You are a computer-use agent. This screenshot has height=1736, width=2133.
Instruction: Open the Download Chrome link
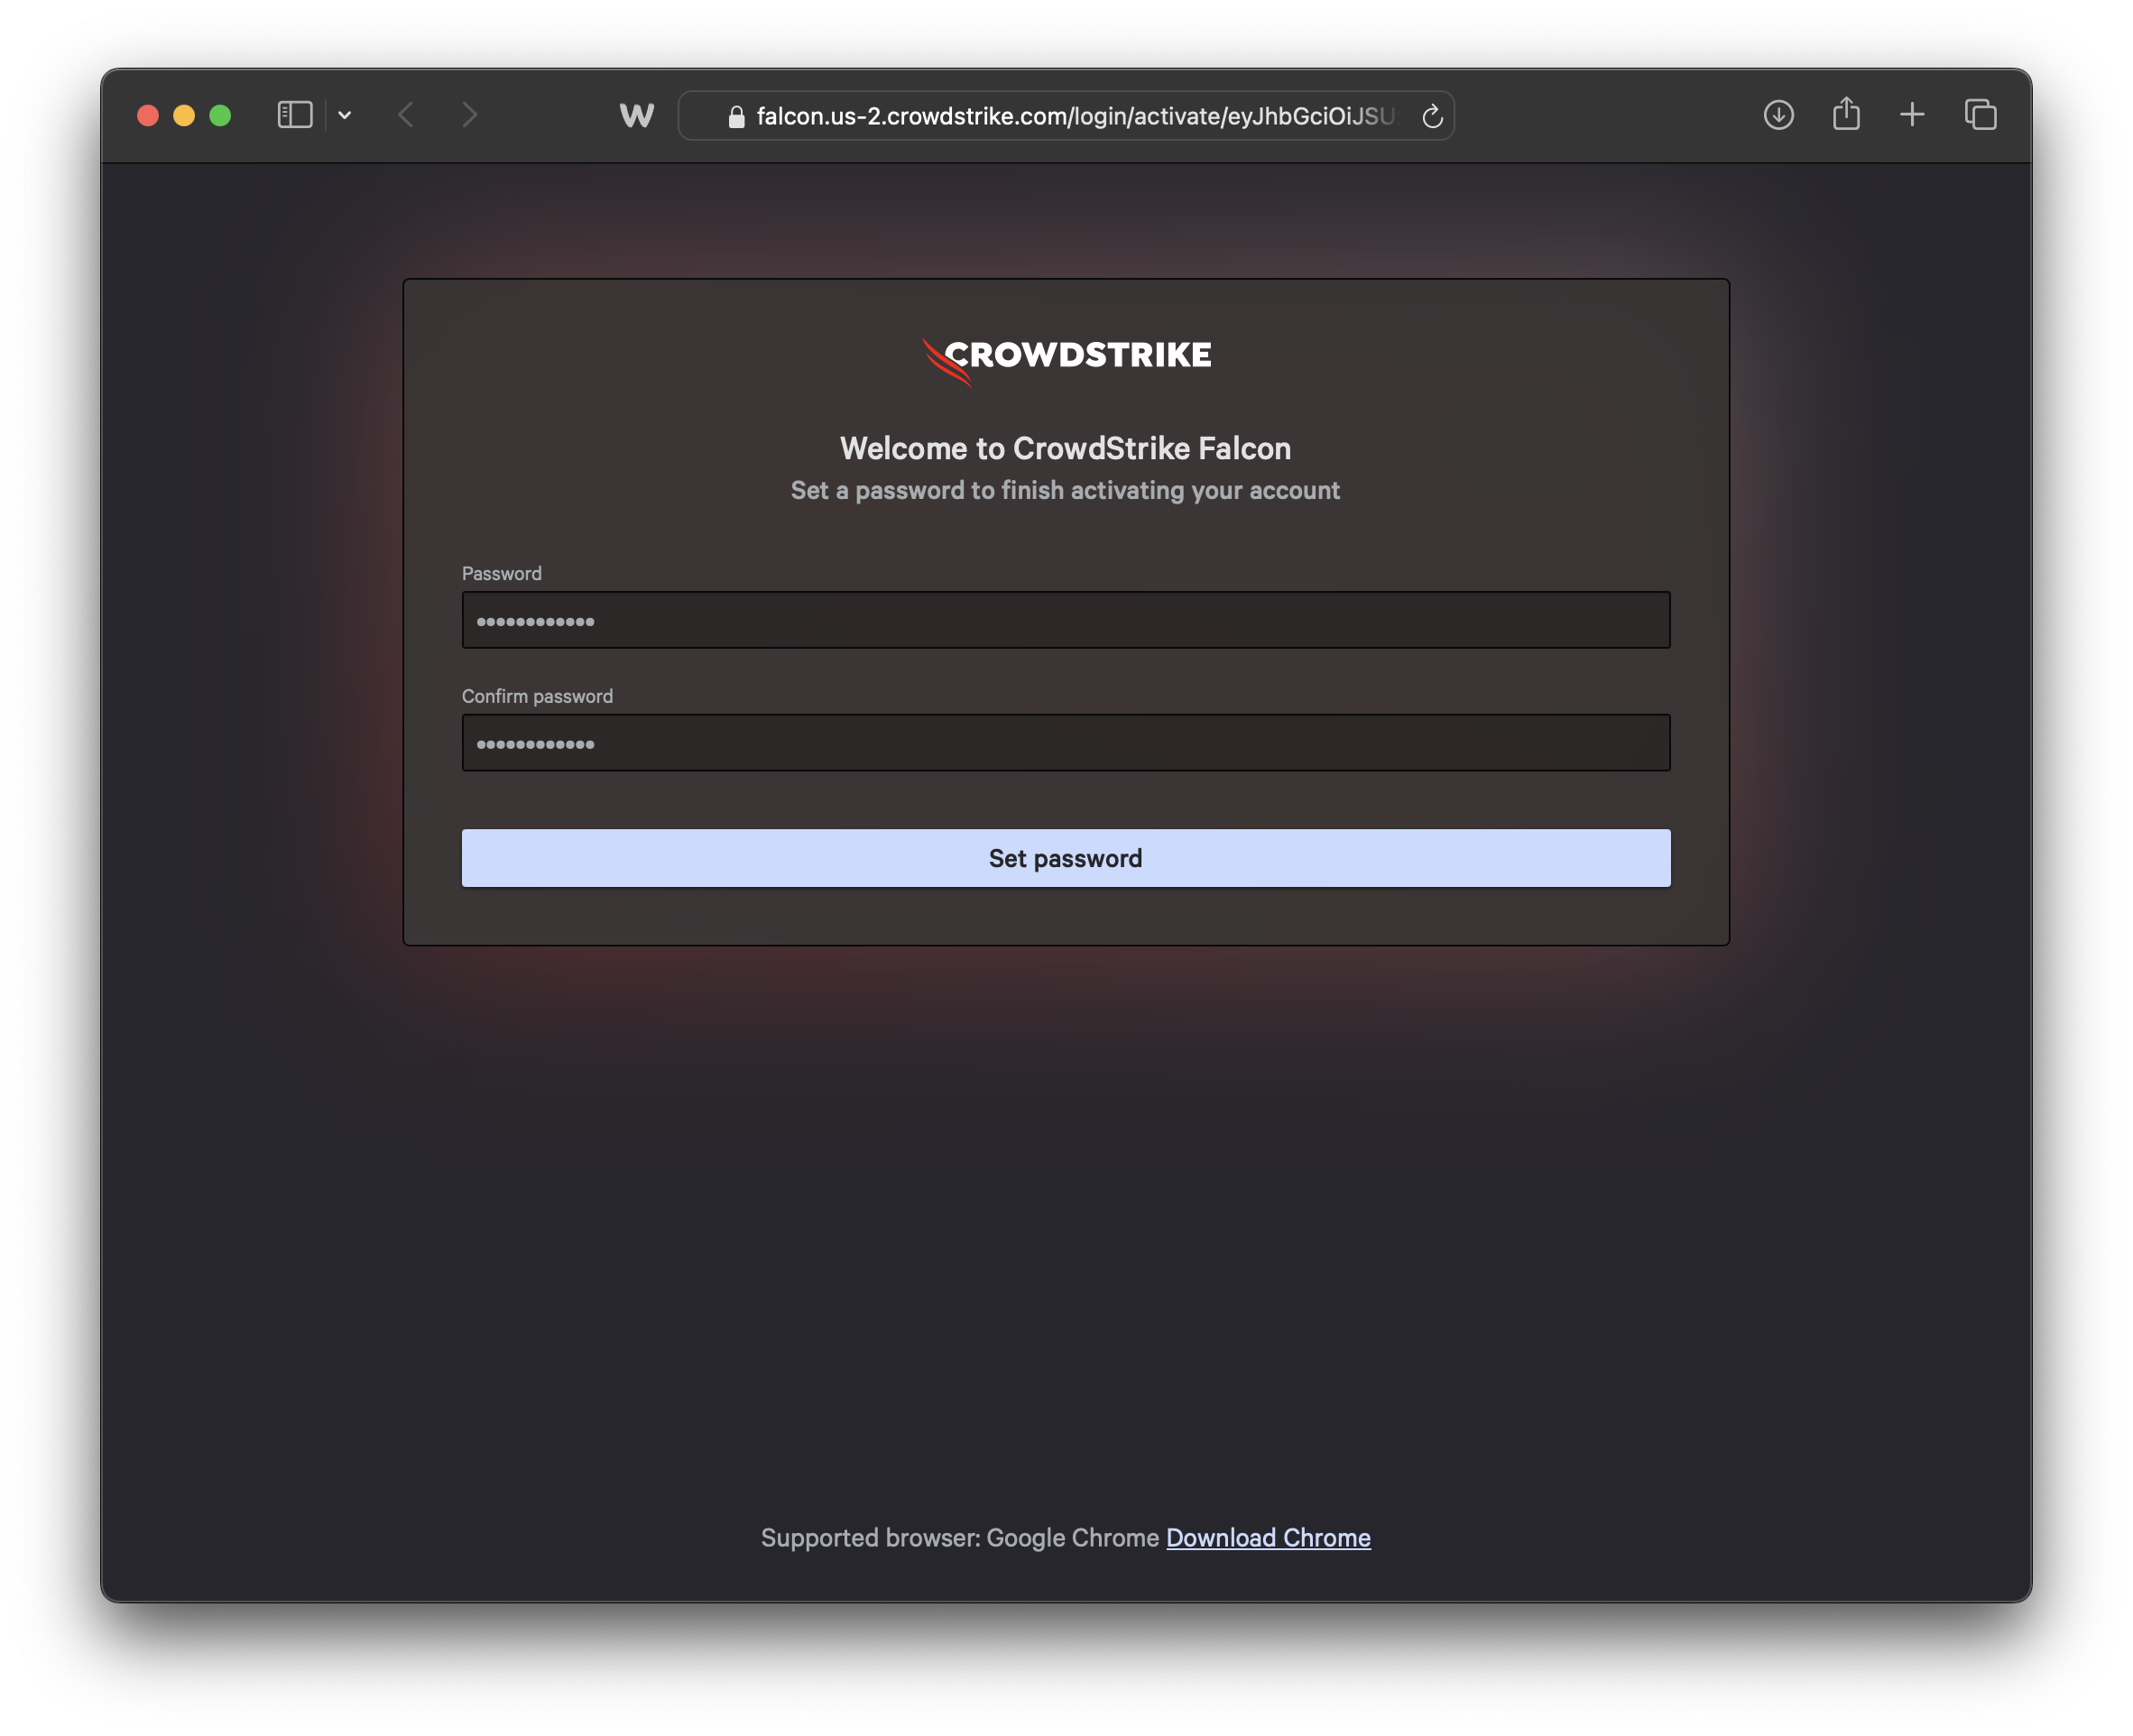pyautogui.click(x=1268, y=1538)
